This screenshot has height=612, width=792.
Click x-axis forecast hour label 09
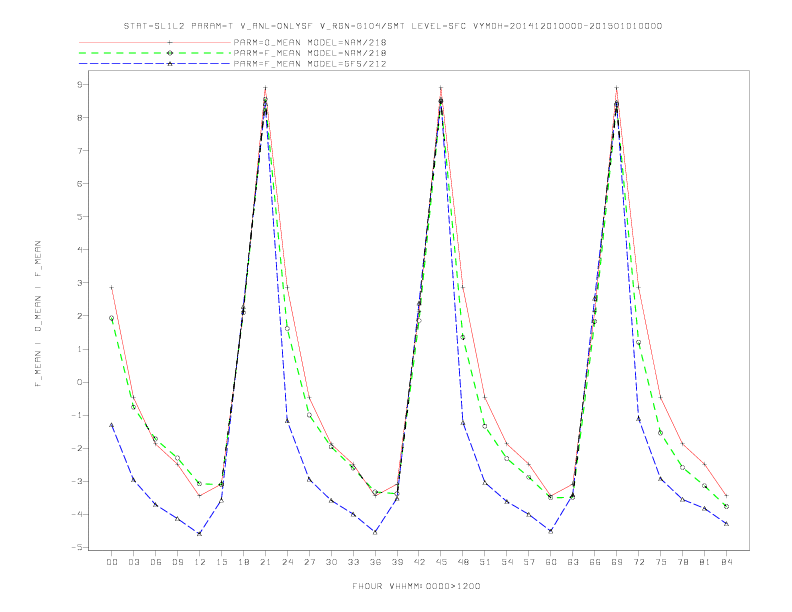[177, 562]
